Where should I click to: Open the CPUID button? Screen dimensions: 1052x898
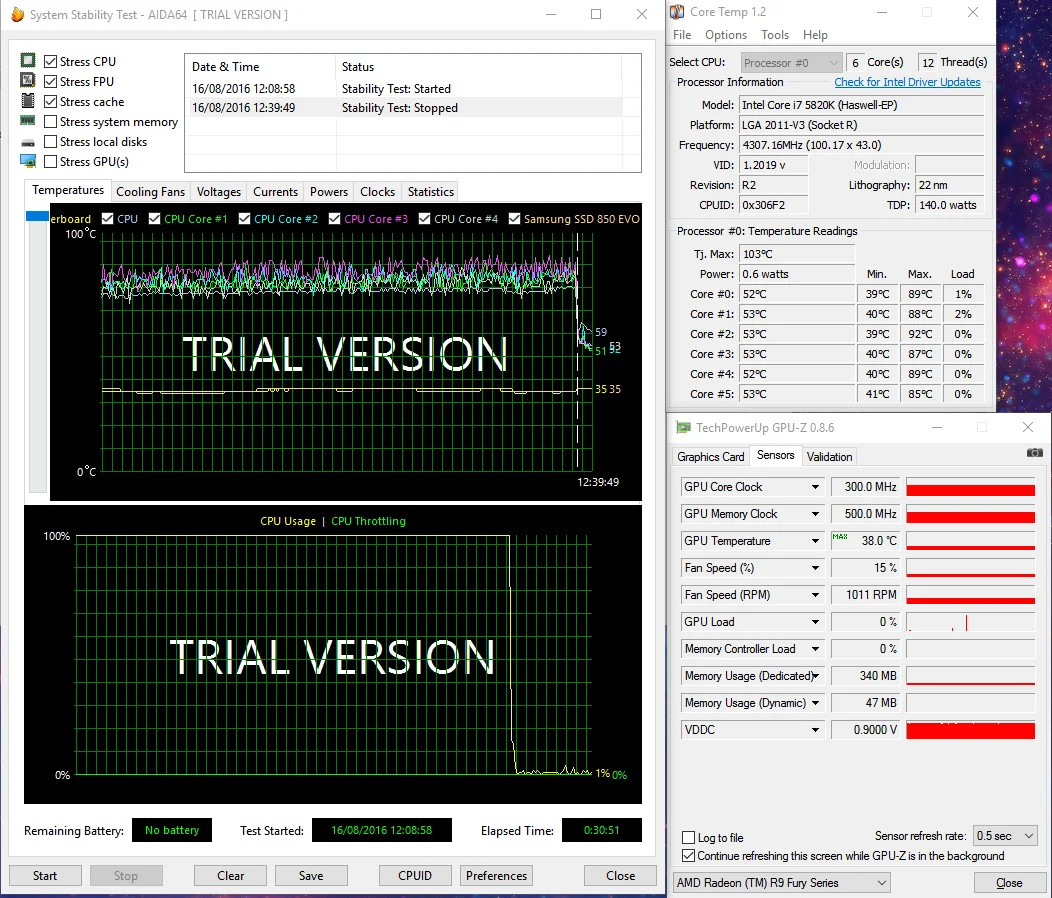pos(415,876)
